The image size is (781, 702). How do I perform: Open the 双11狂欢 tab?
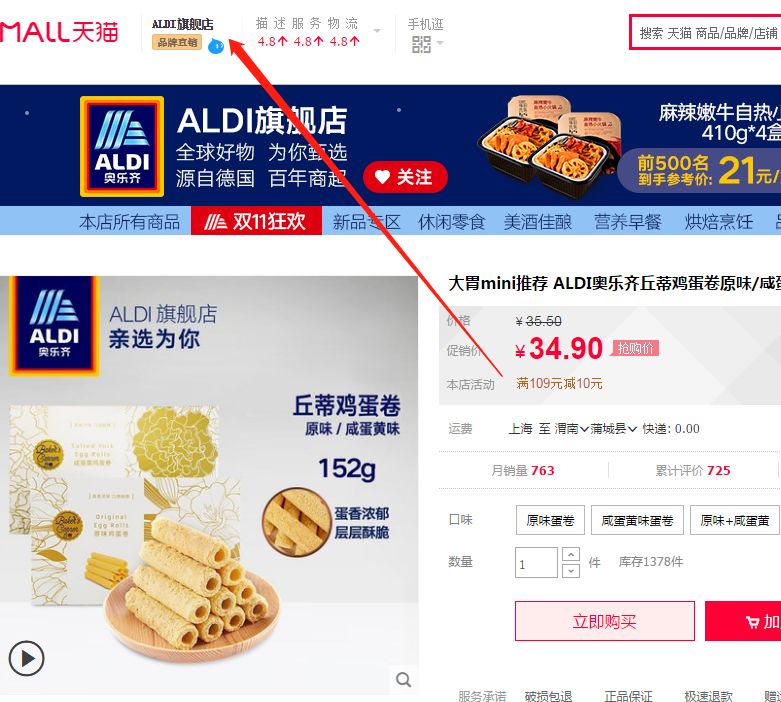257,221
